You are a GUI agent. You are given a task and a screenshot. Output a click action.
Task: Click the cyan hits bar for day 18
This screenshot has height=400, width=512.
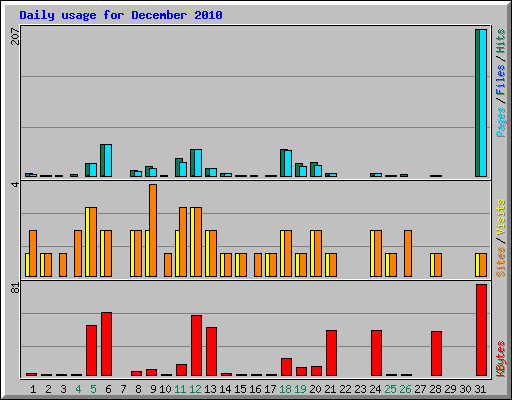click(288, 164)
